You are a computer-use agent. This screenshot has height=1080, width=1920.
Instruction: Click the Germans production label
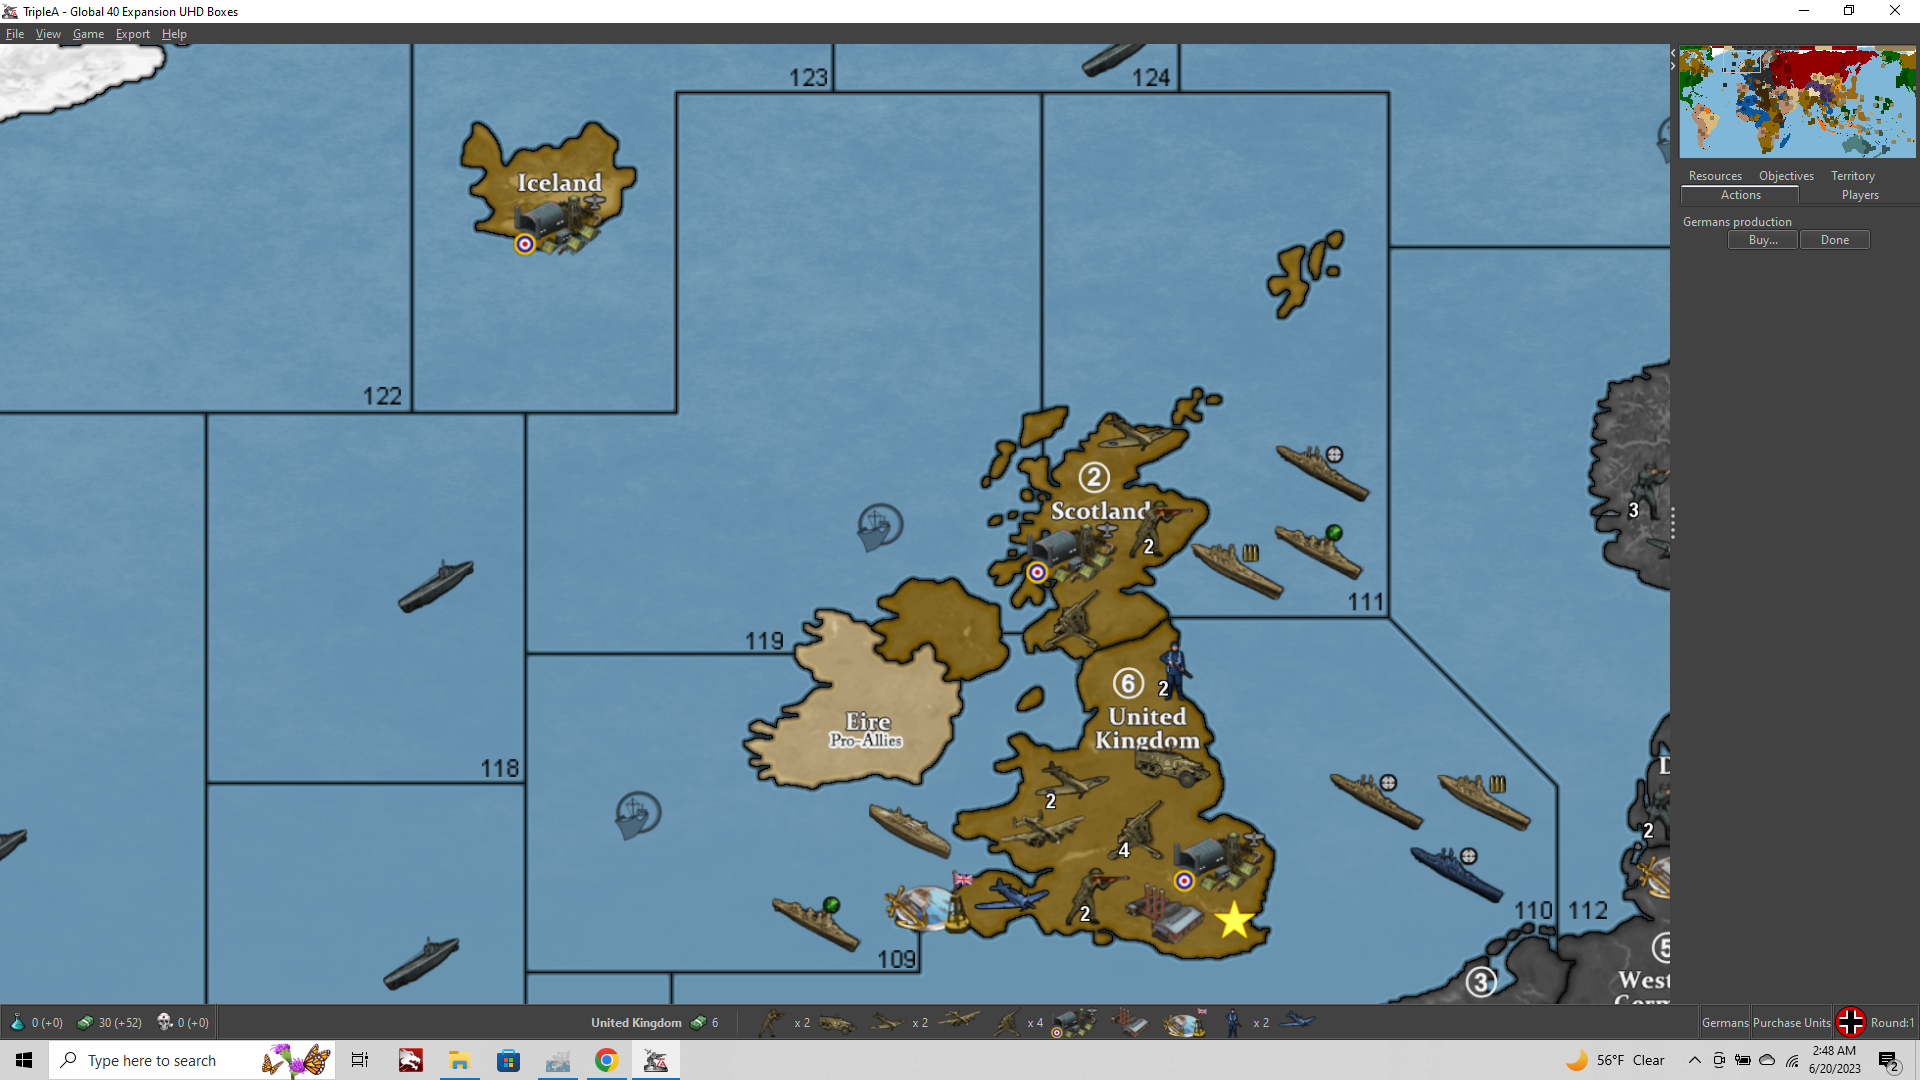click(1737, 222)
